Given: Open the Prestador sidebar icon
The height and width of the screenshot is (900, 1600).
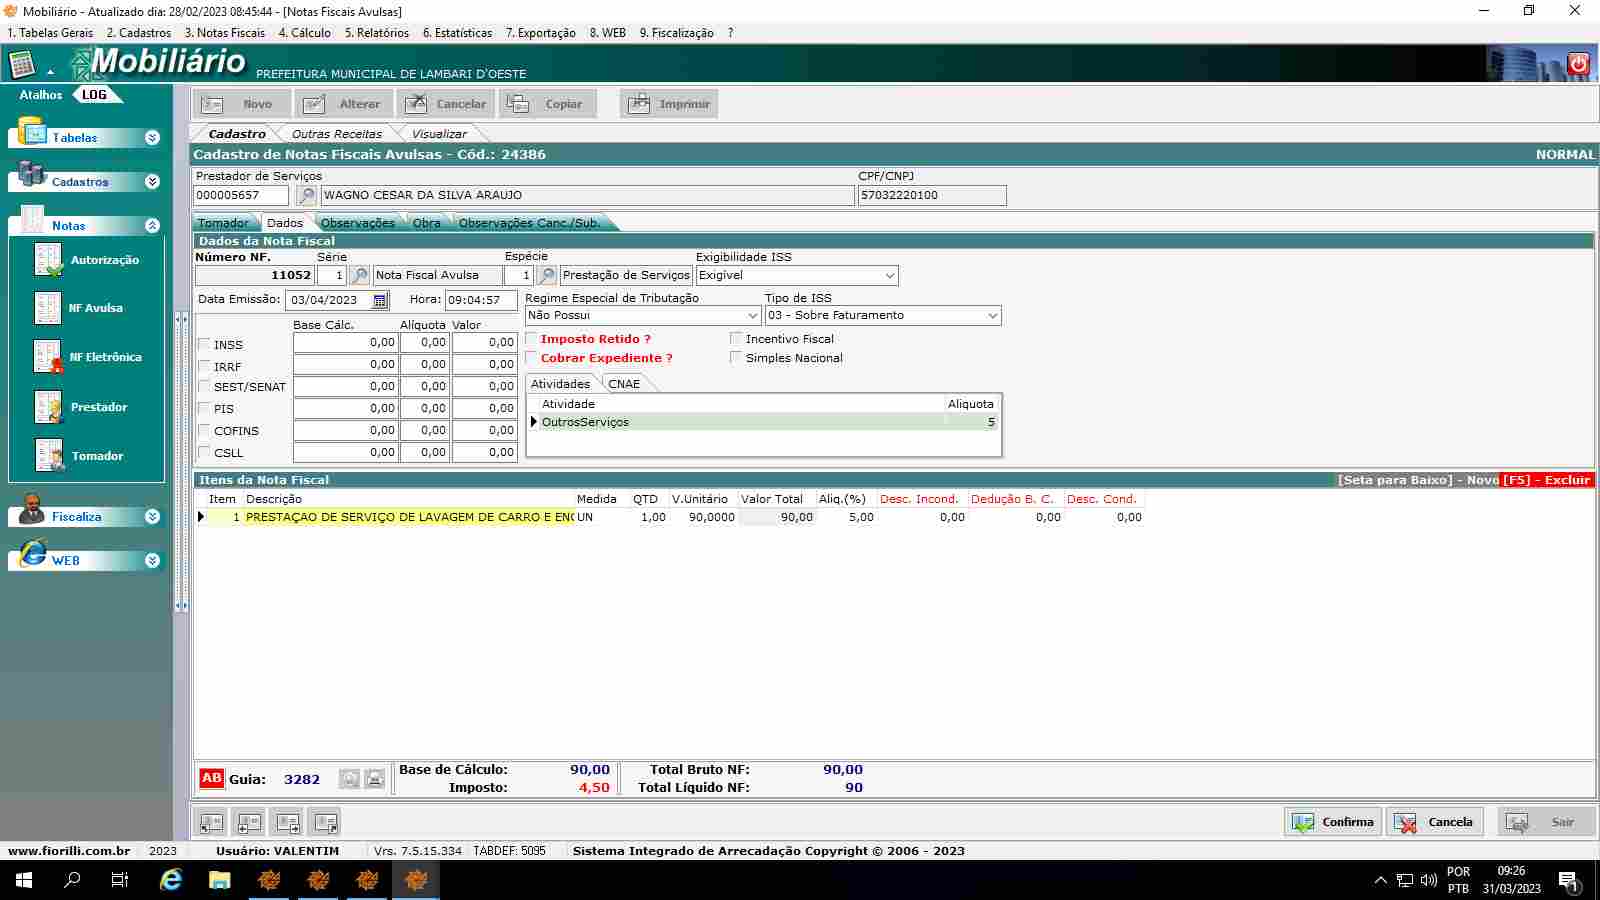Looking at the screenshot, I should pos(48,407).
